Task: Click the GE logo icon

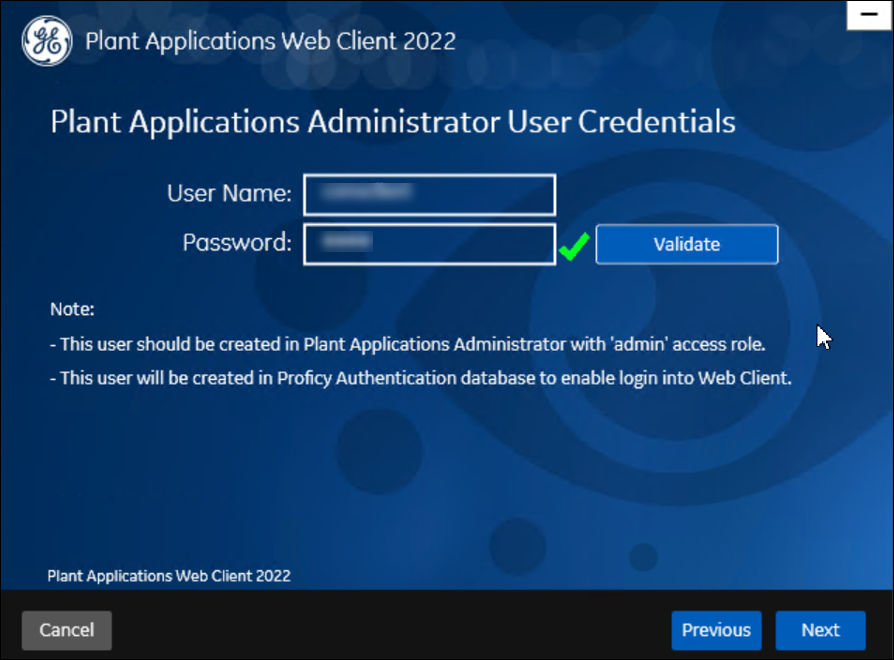Action: (x=47, y=41)
